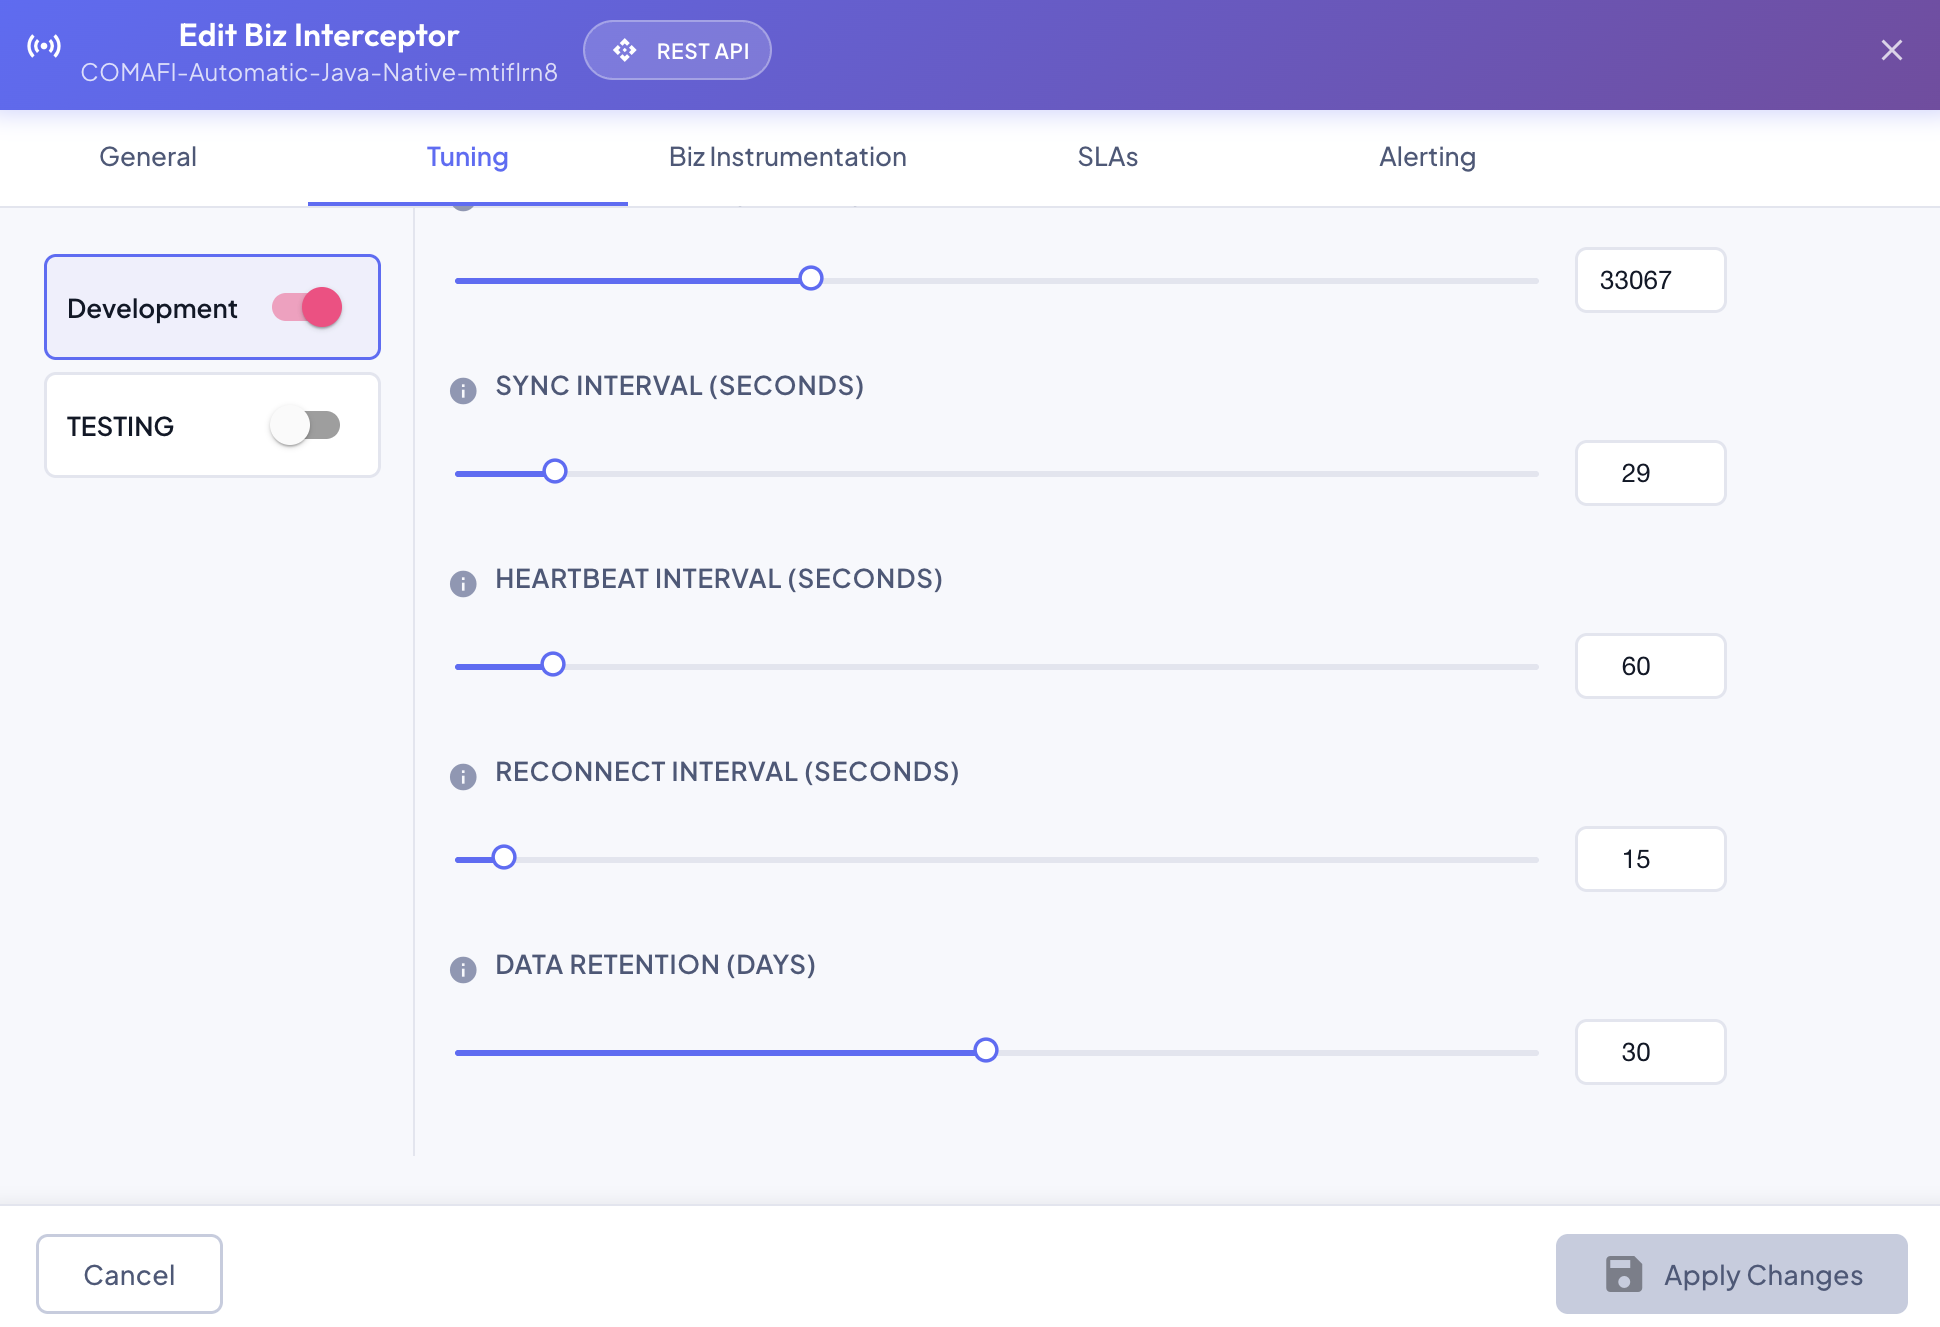Show info for Sync Interval setting

463,390
